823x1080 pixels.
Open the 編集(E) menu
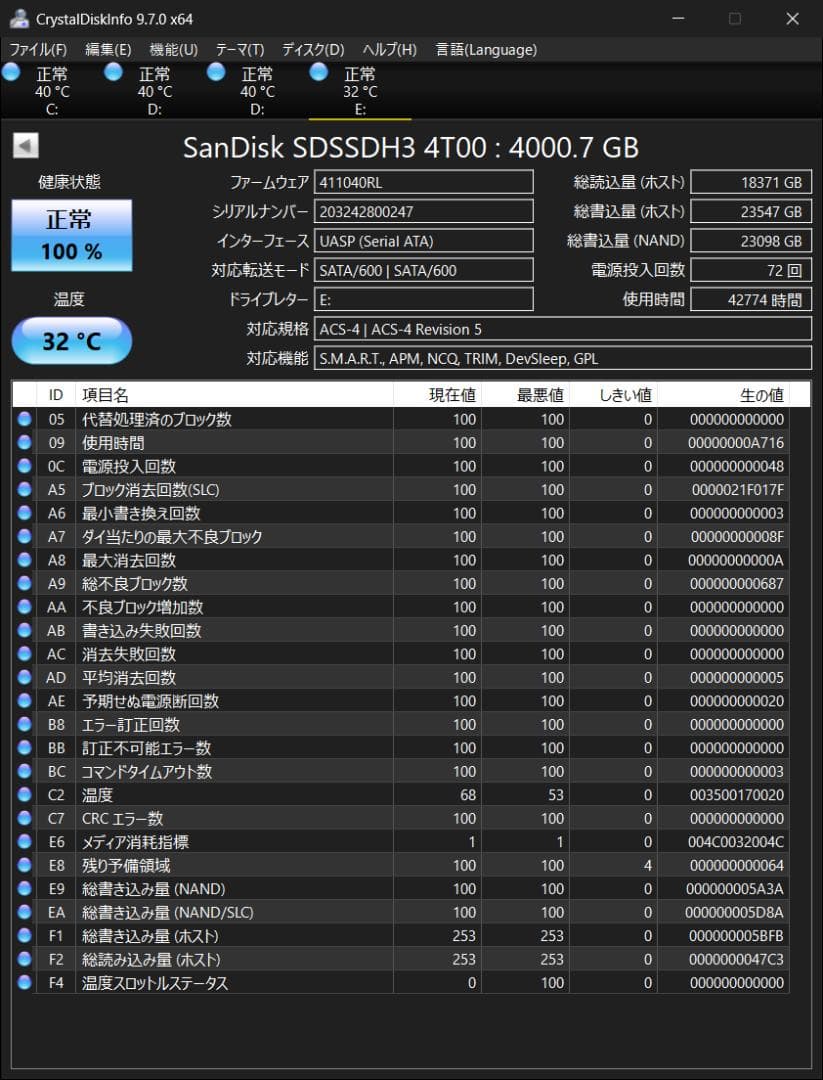(107, 50)
